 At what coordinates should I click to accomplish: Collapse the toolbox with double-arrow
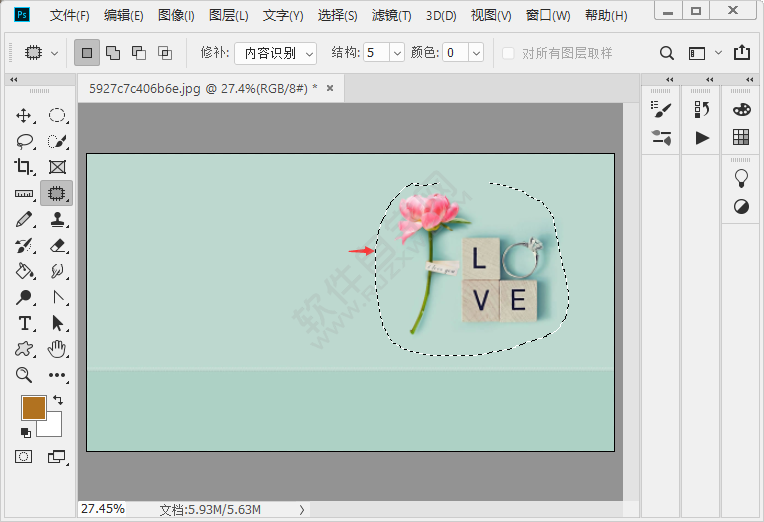click(14, 79)
